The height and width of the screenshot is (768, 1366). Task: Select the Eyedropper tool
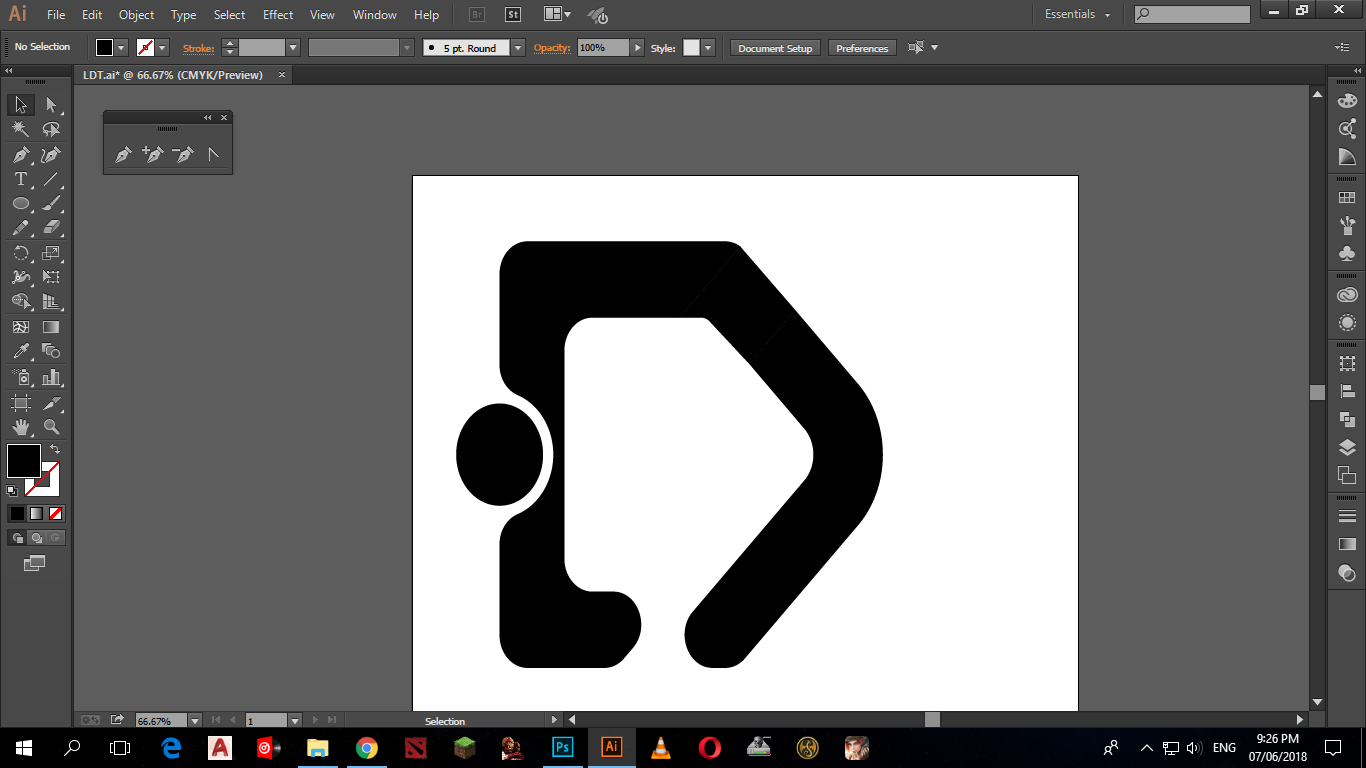[x=21, y=351]
